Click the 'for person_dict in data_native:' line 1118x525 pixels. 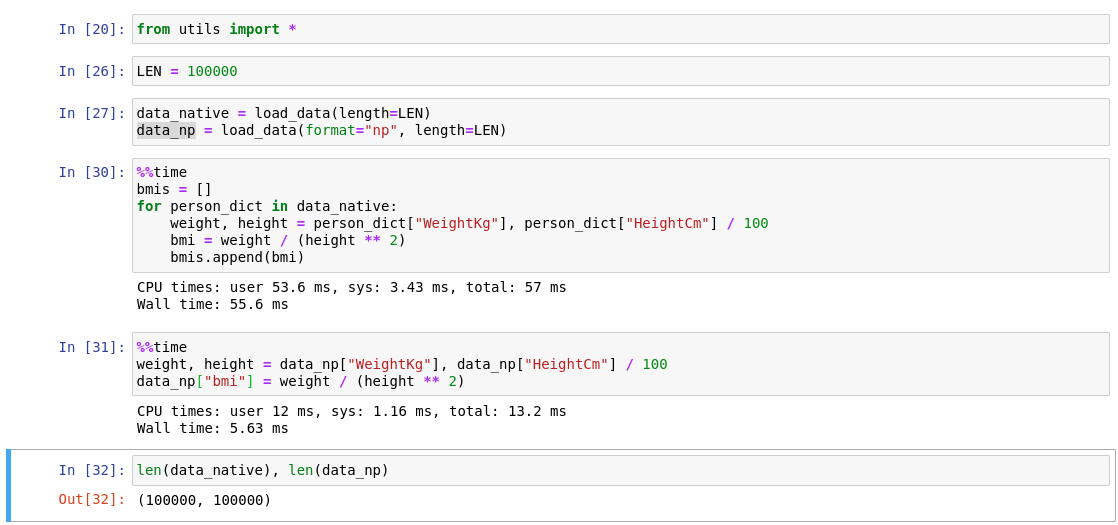pyautogui.click(x=267, y=207)
